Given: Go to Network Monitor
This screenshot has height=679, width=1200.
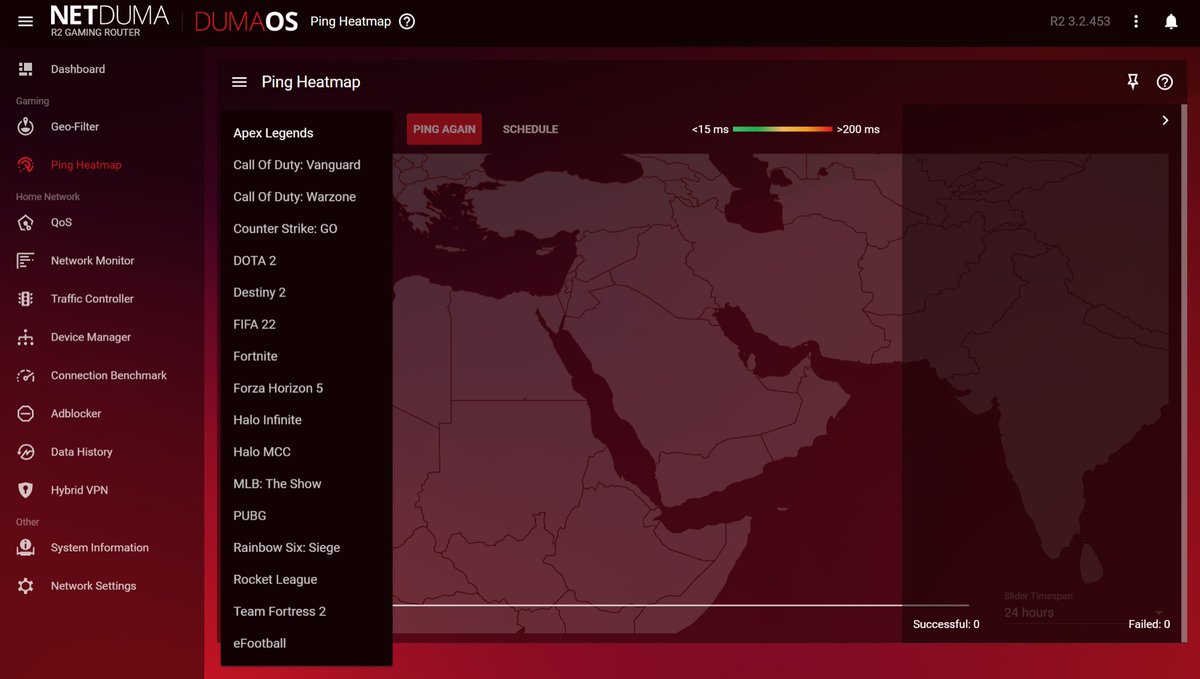Looking at the screenshot, I should [x=92, y=261].
